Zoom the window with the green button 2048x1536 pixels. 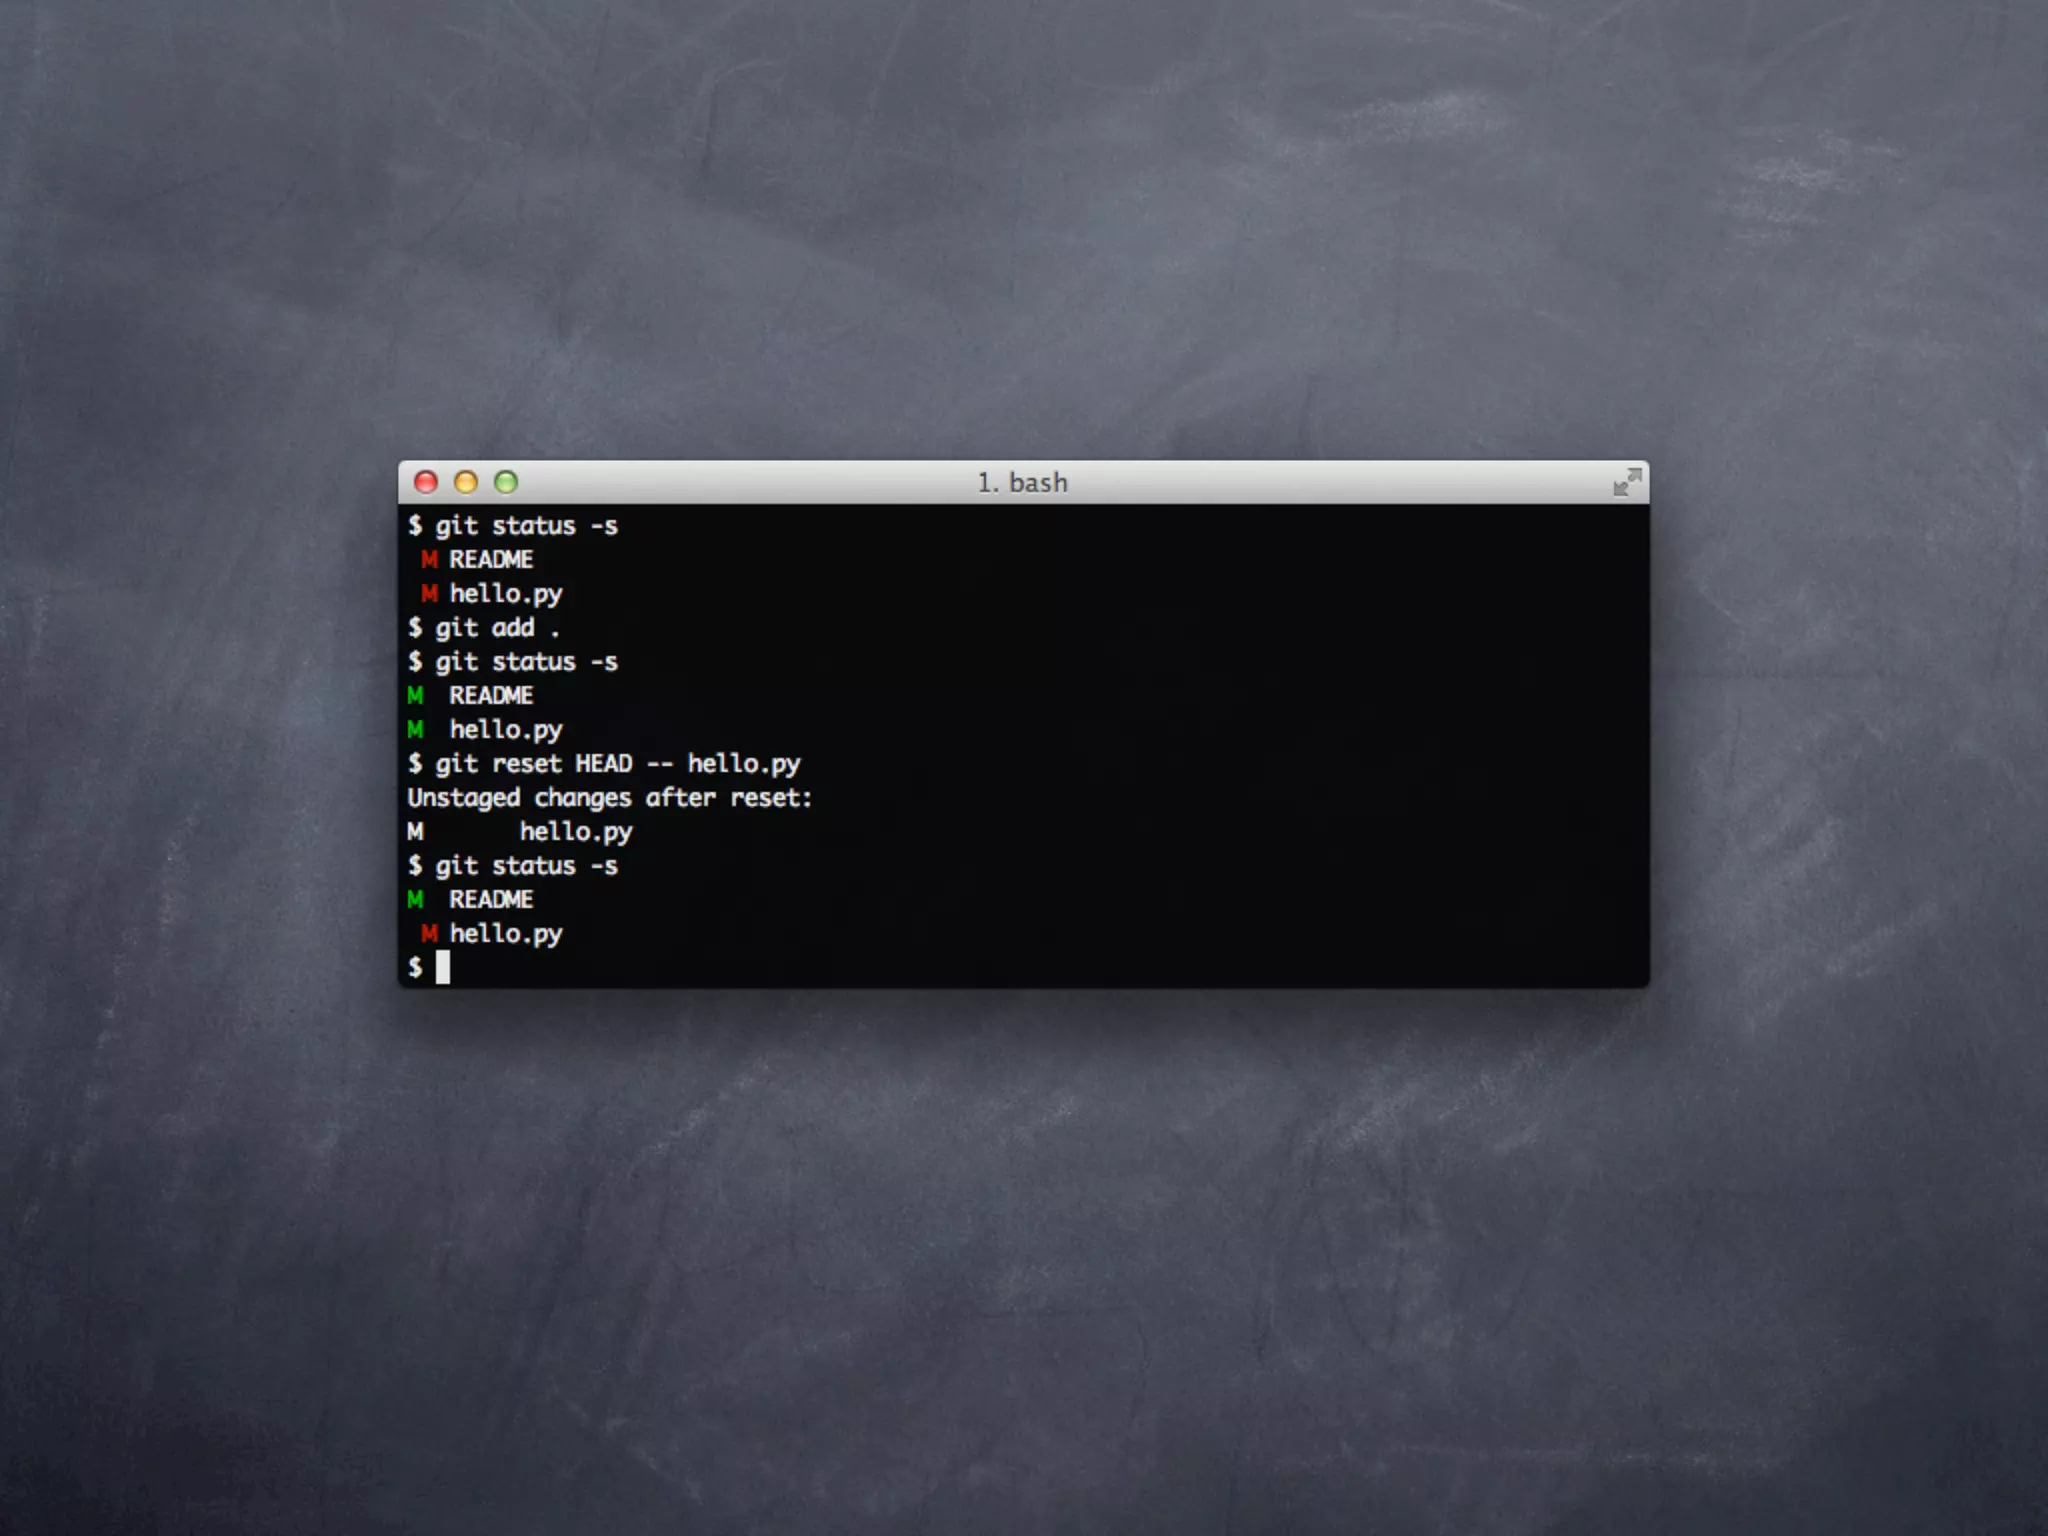pos(506,483)
